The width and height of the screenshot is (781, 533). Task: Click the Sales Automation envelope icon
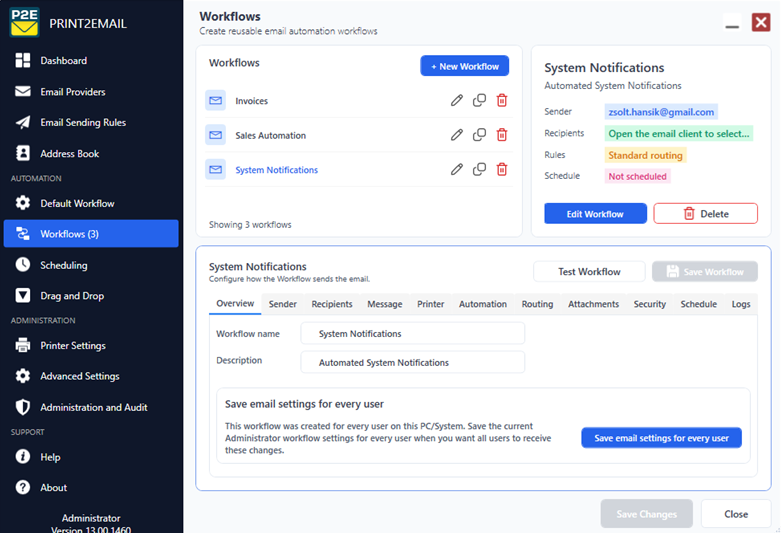click(x=216, y=135)
